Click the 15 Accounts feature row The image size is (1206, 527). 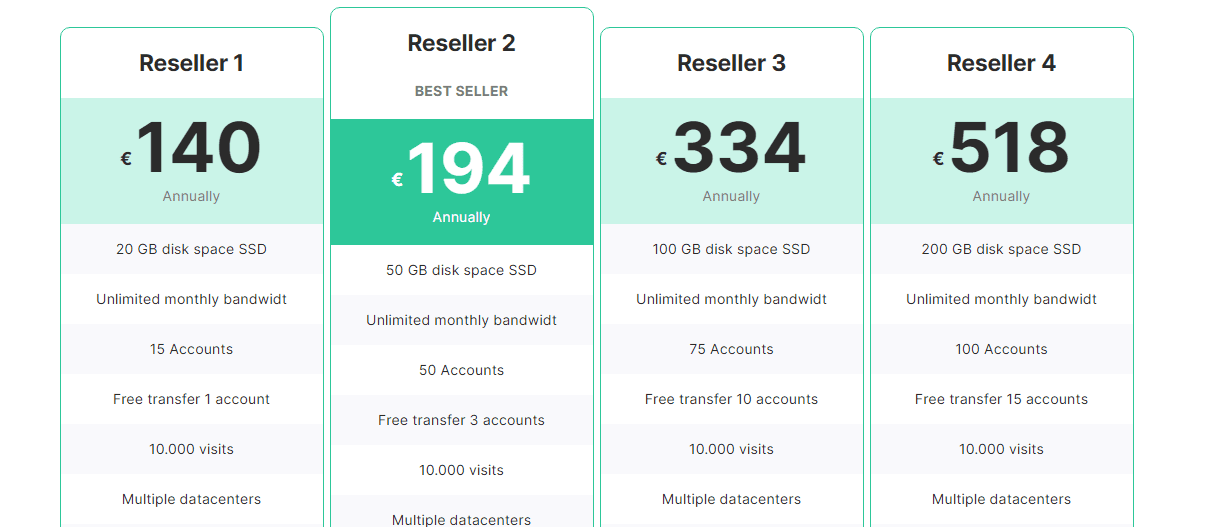click(192, 349)
